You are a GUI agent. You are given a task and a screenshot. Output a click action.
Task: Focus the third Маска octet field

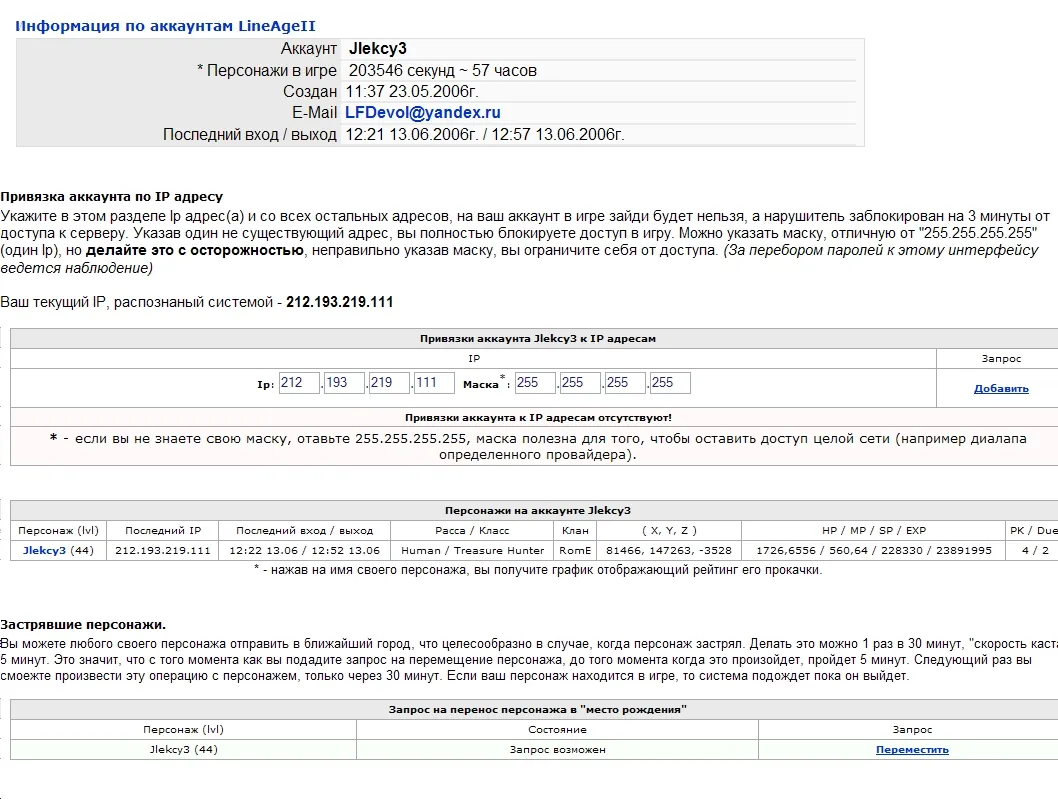[x=625, y=383]
